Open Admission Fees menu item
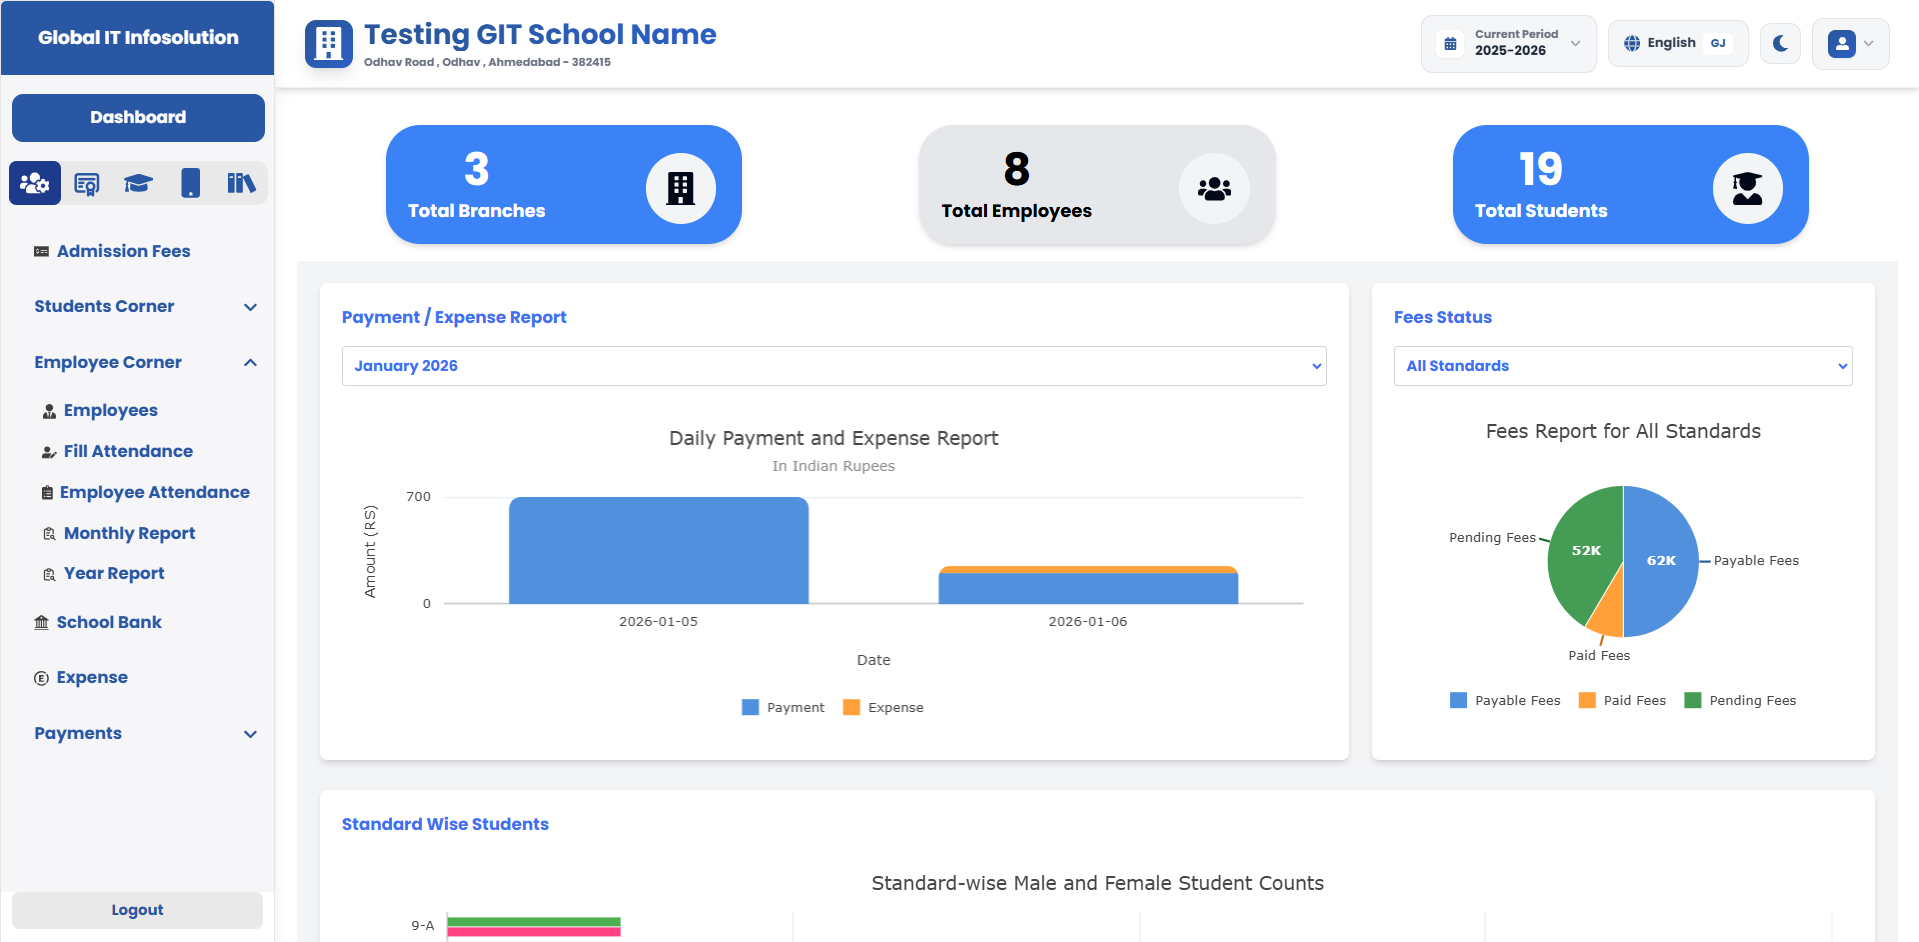1919x942 pixels. (123, 251)
